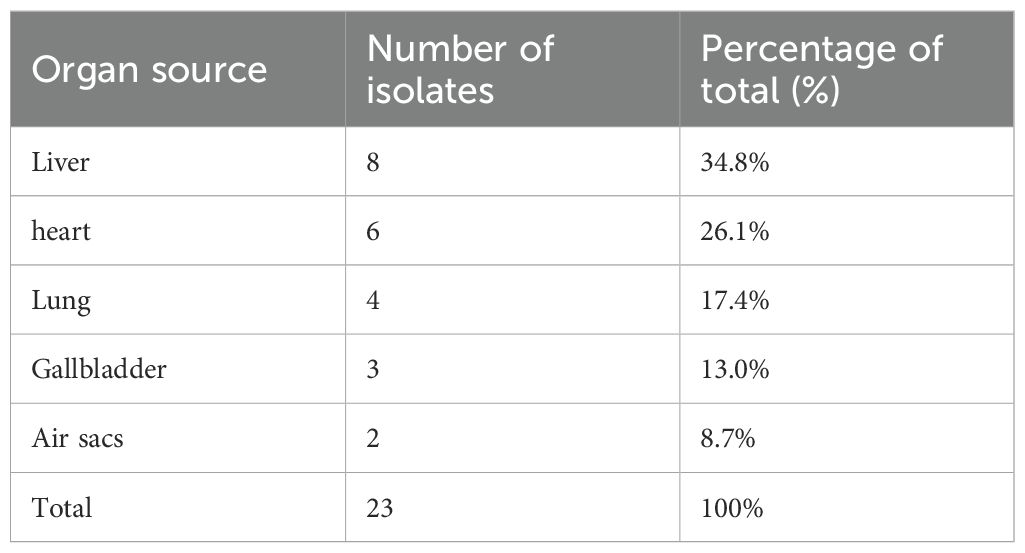The width and height of the screenshot is (1025, 553).
Task: Click the 'heart' organ cell
Action: [x=62, y=230]
